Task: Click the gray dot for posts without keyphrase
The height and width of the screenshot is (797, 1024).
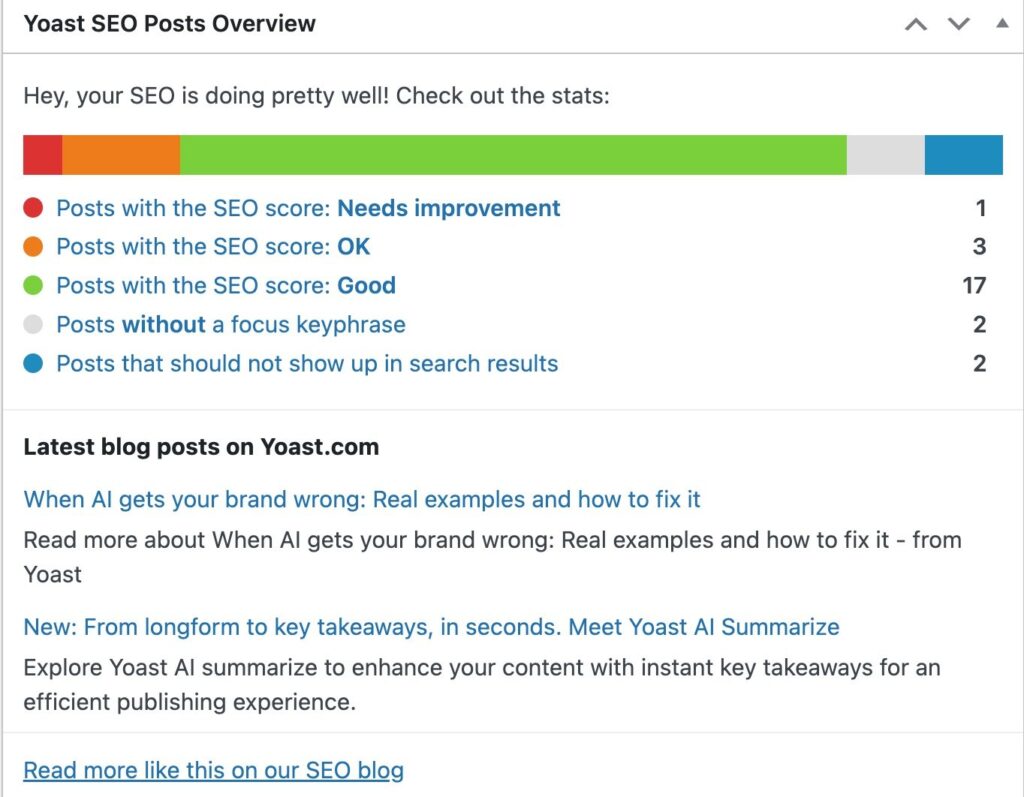Action: click(x=32, y=325)
